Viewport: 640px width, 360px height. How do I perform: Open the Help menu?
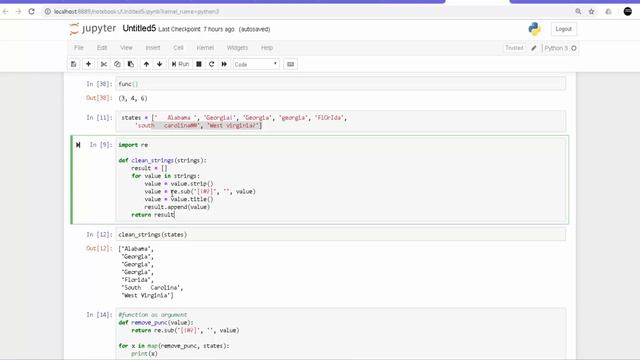(x=267, y=48)
